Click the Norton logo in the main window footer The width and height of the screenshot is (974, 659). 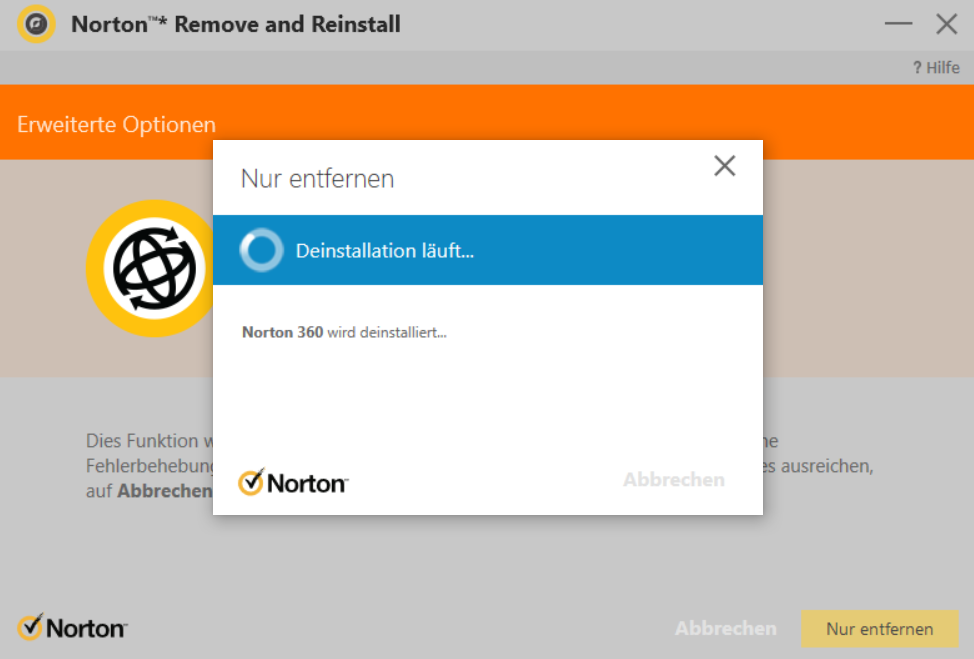click(x=72, y=627)
